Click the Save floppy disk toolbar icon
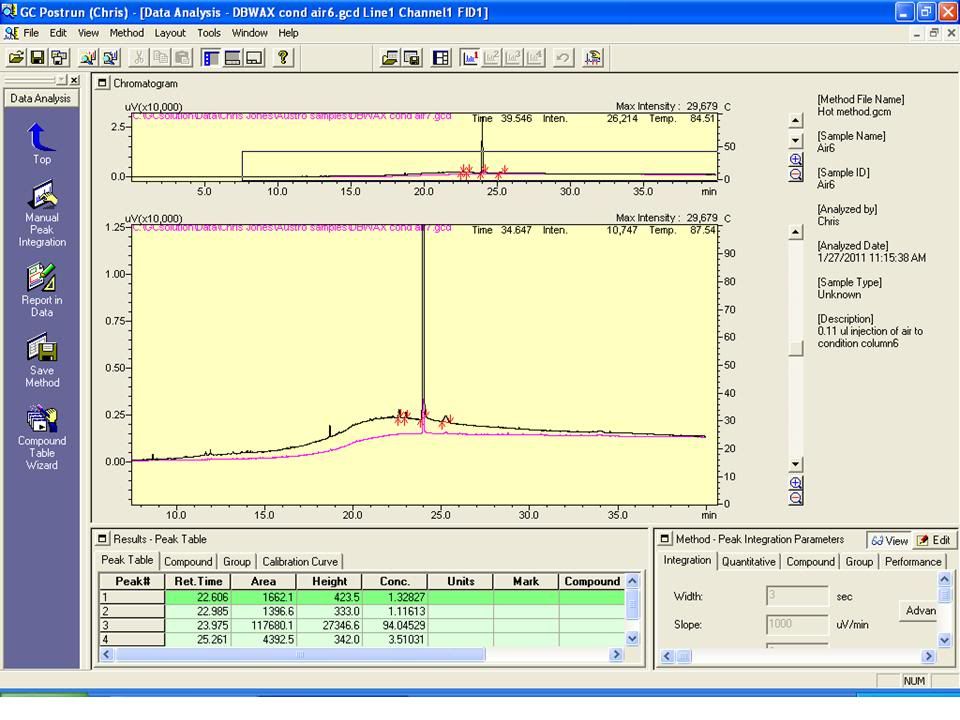 37,58
